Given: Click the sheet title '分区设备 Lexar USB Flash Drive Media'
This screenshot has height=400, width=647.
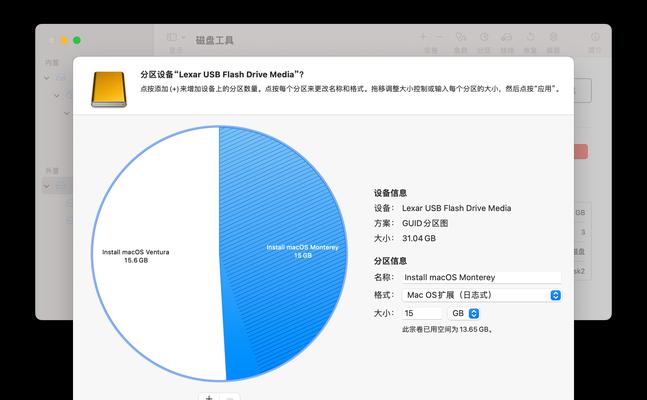Looking at the screenshot, I should 222,74.
